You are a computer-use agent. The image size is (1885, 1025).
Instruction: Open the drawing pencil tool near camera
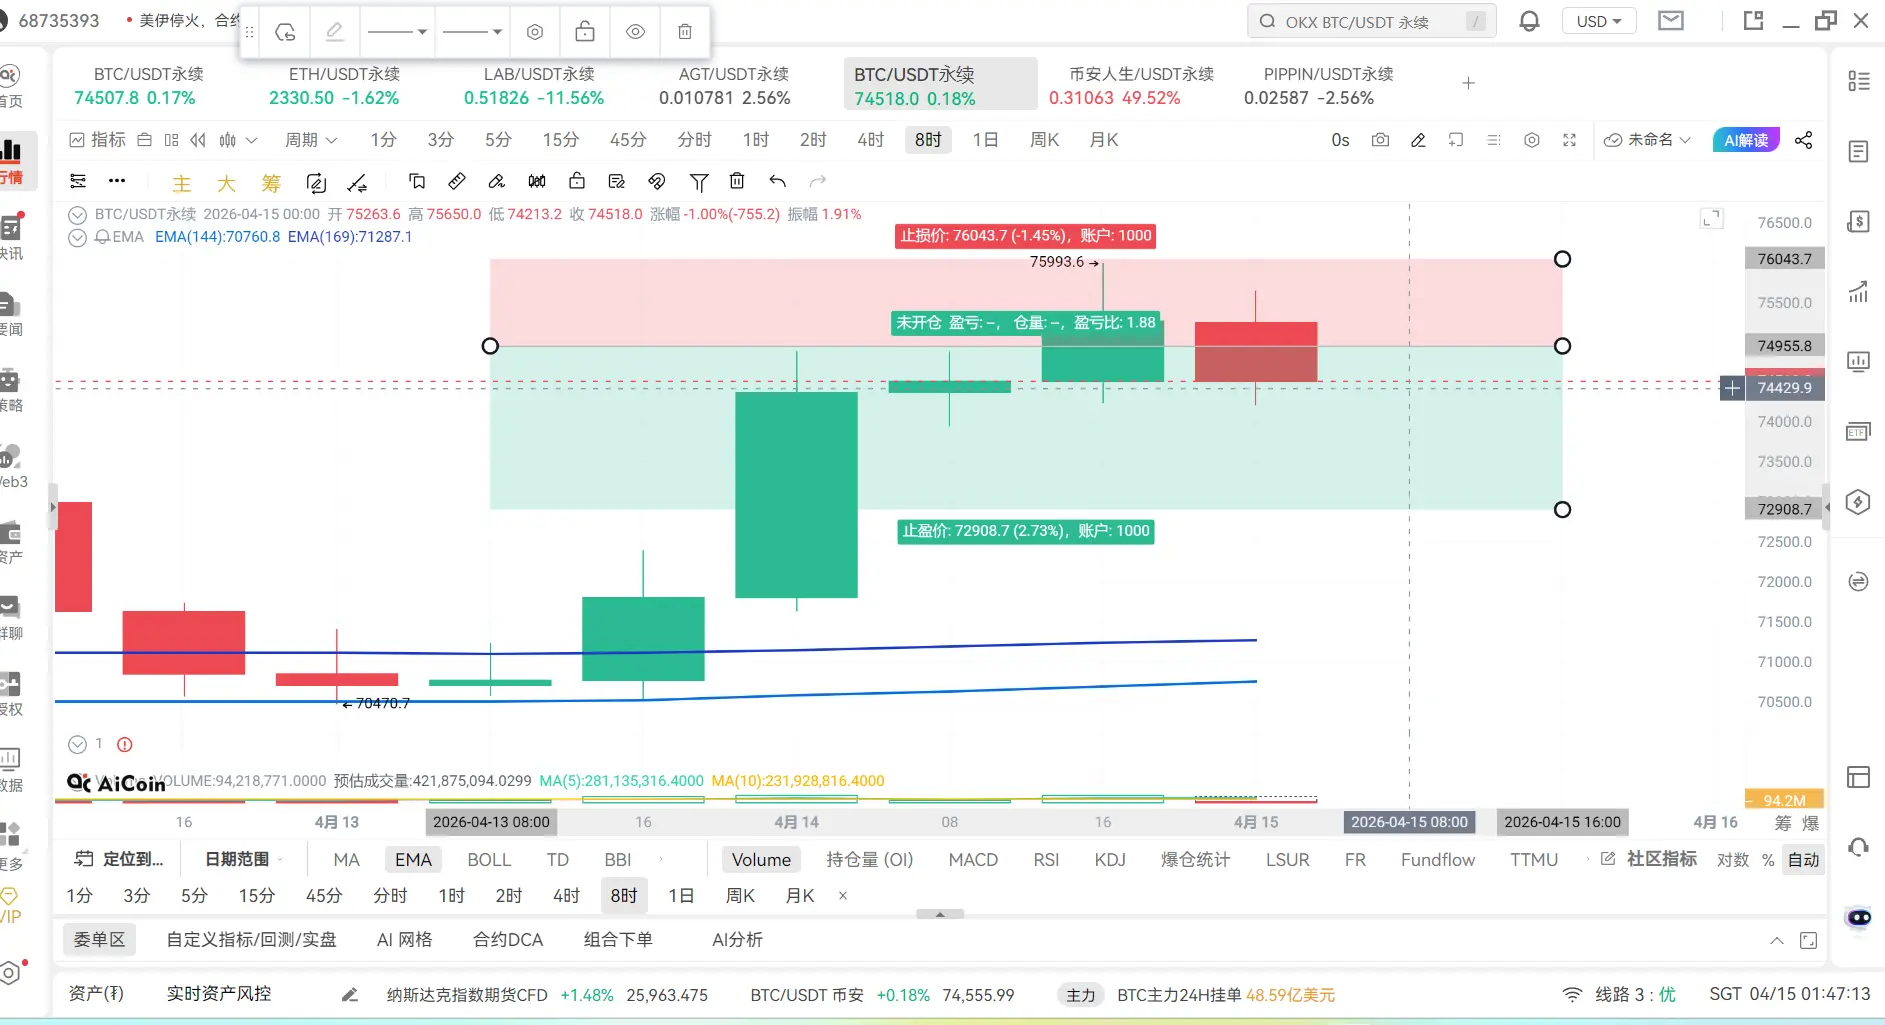coord(1418,140)
